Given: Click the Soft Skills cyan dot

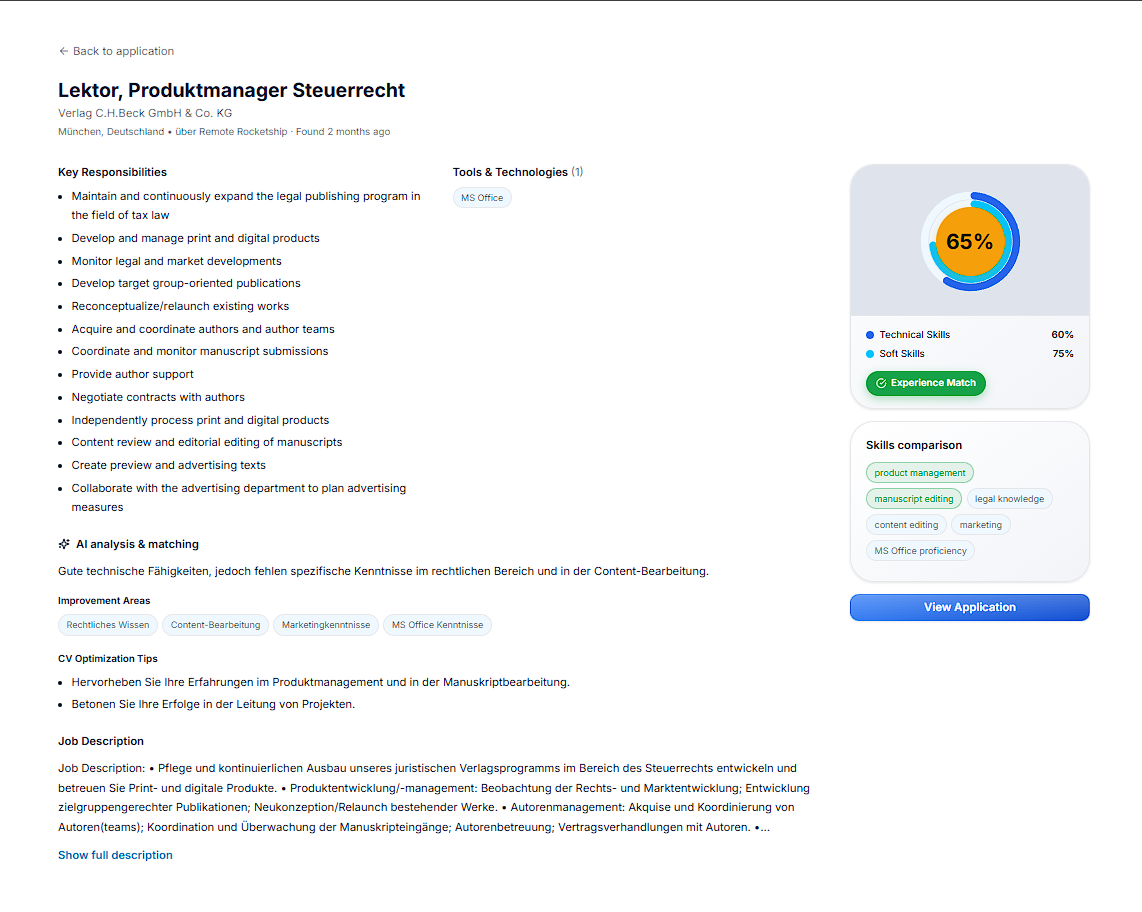Looking at the screenshot, I should tap(870, 354).
